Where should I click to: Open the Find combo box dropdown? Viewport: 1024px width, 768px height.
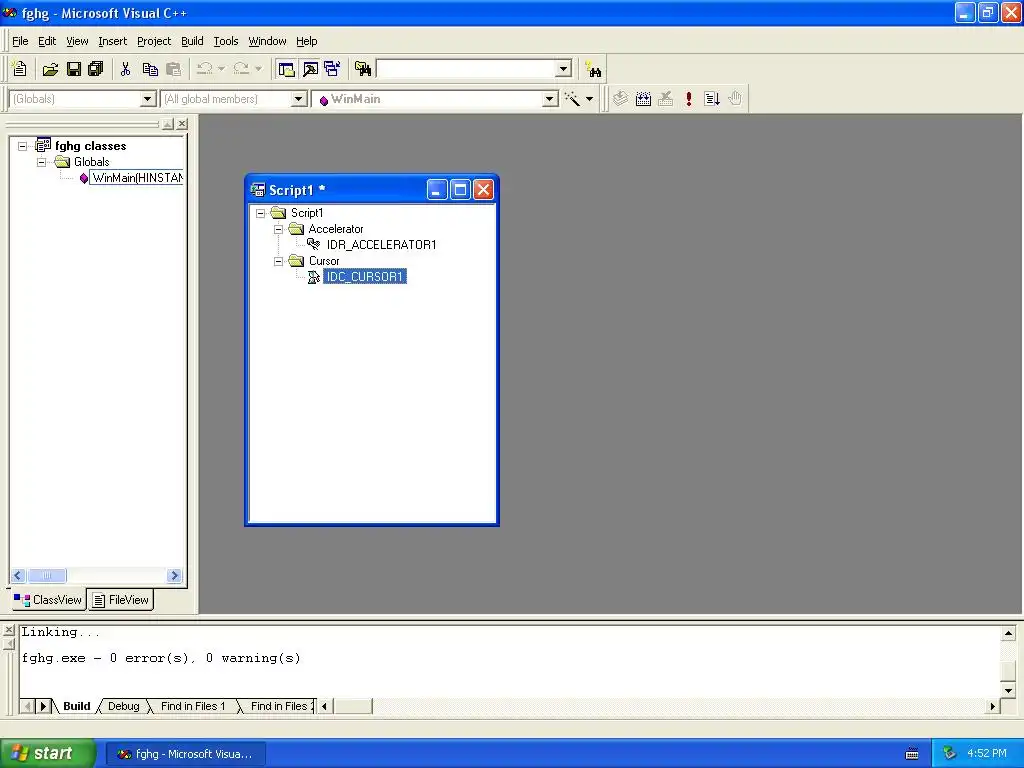coord(564,69)
